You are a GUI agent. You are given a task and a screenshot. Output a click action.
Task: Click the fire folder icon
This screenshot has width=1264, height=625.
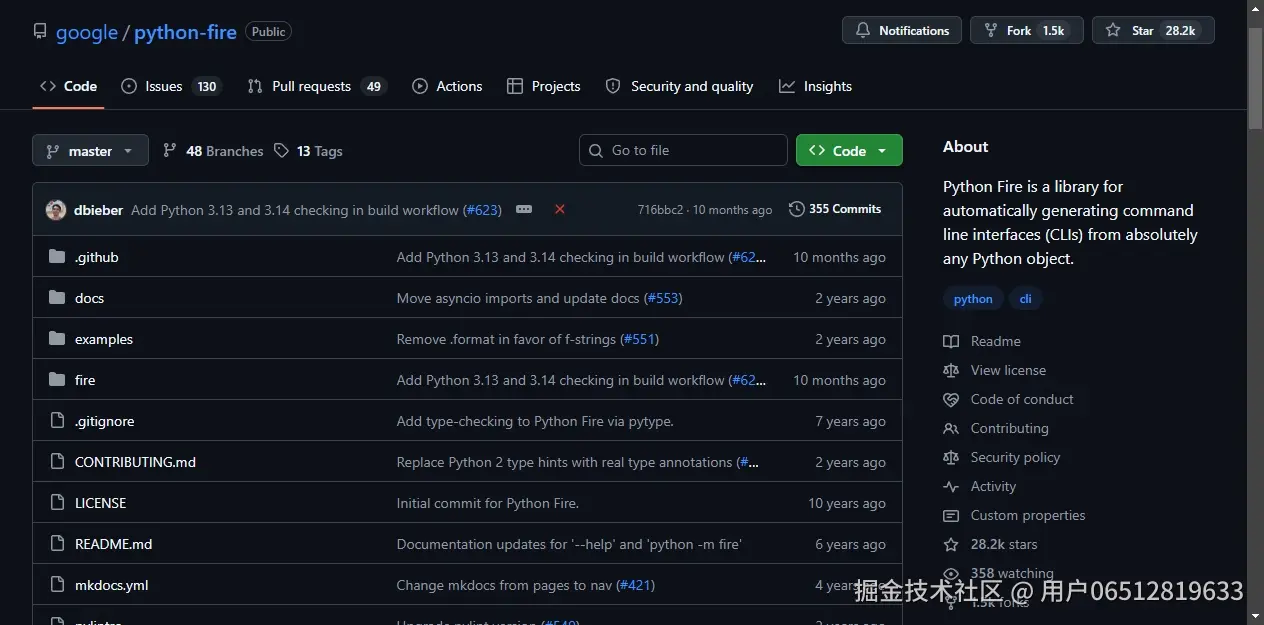point(57,380)
